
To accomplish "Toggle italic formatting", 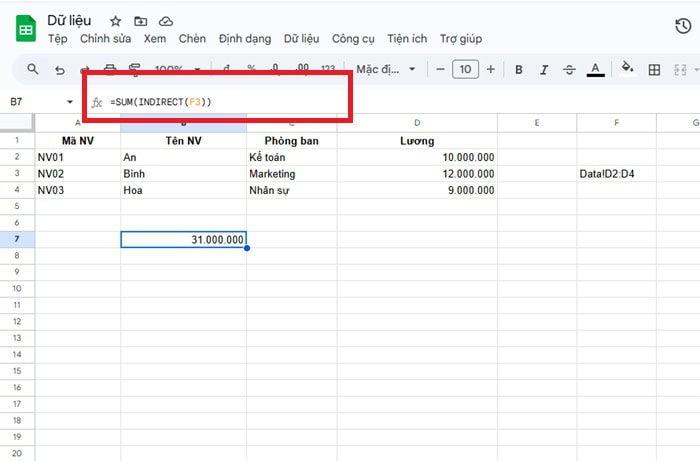I will (x=544, y=70).
